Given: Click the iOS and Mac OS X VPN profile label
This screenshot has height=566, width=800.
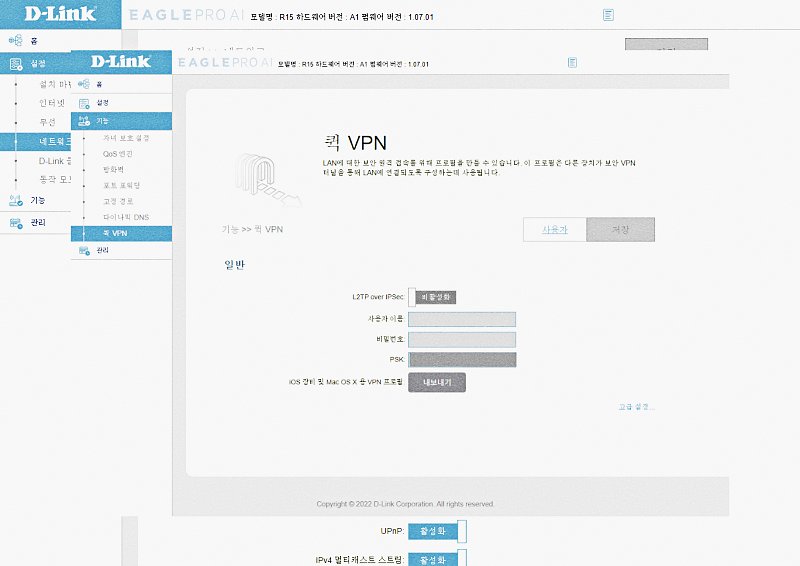Looking at the screenshot, I should (346, 382).
